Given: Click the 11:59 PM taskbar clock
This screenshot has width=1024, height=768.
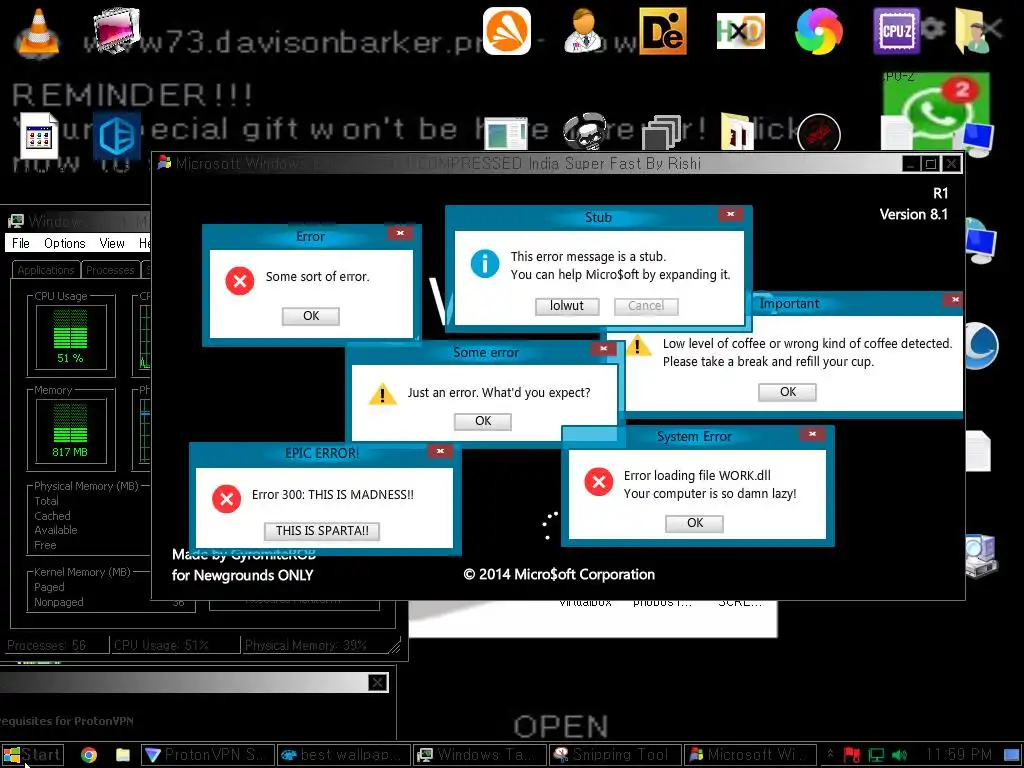Looking at the screenshot, I should (959, 755).
